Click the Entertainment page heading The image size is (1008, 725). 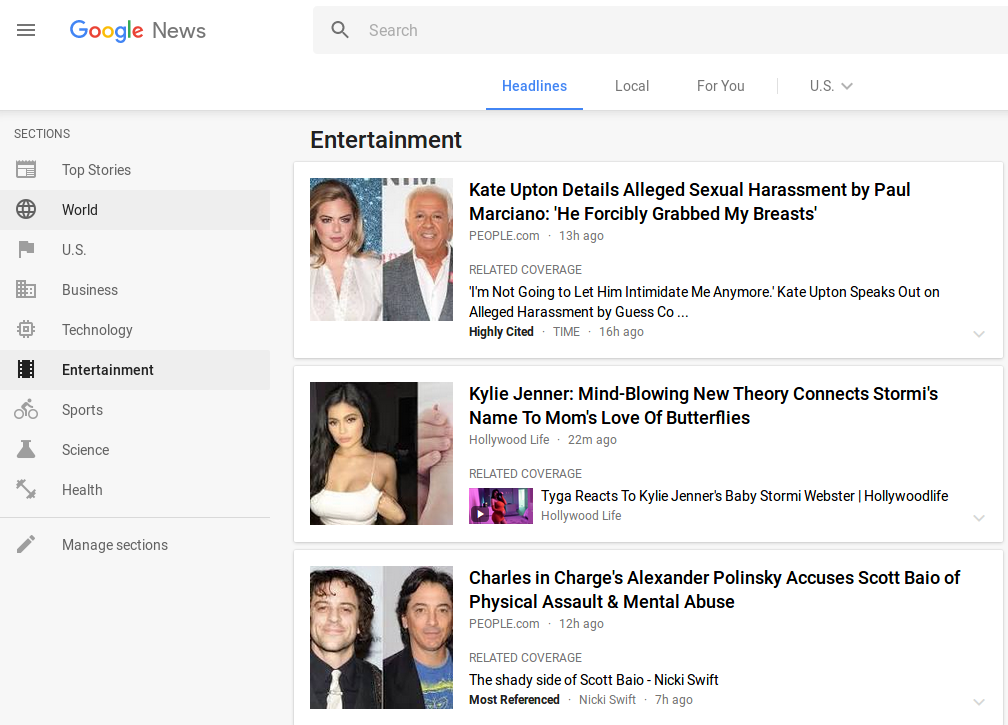[386, 139]
